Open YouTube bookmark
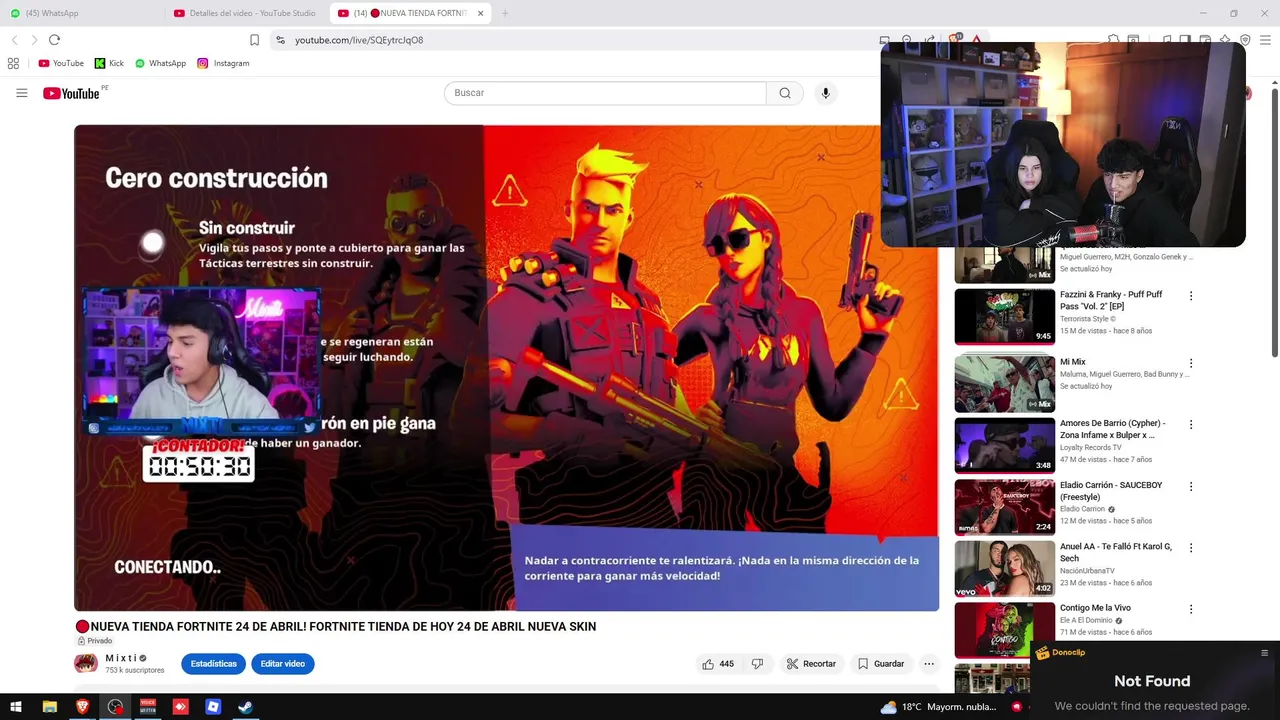The width and height of the screenshot is (1280, 720). (61, 63)
